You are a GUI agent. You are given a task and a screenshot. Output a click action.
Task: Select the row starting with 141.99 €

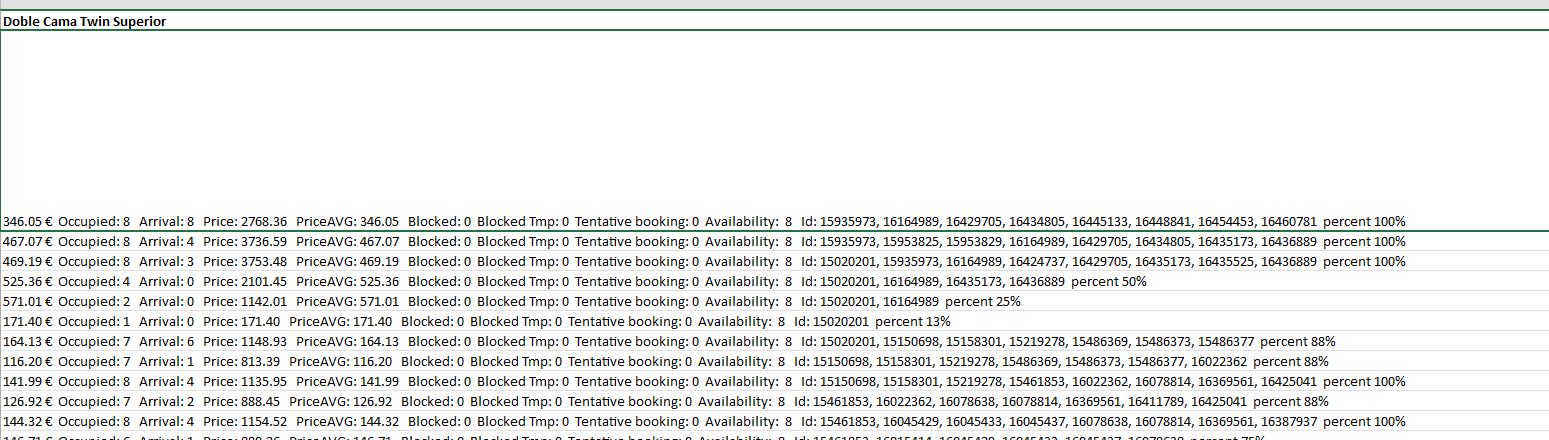click(774, 381)
